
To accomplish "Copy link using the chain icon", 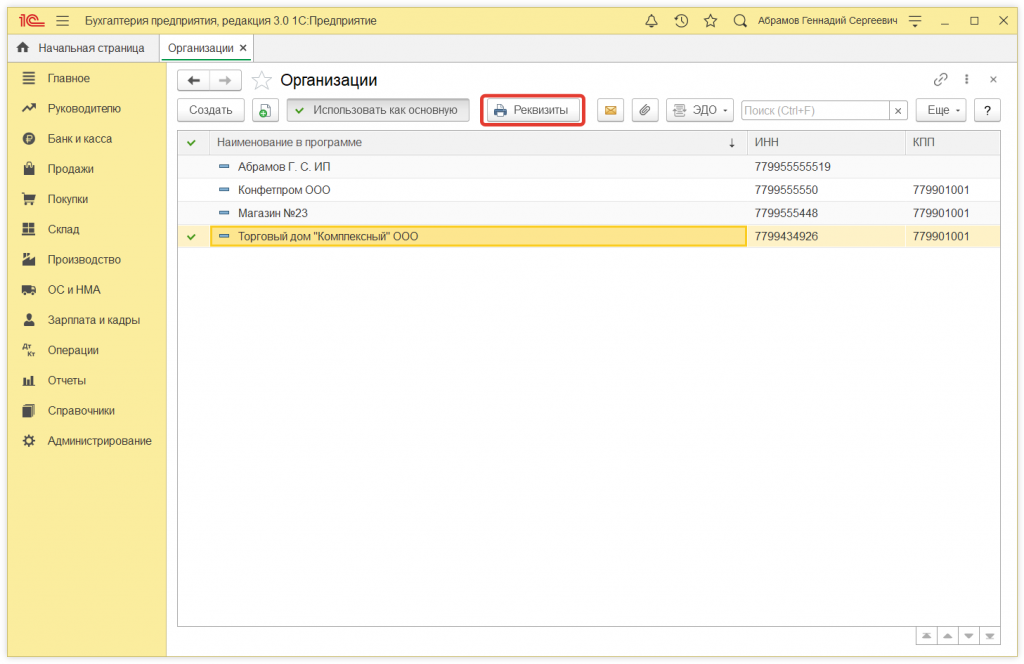I will point(940,80).
